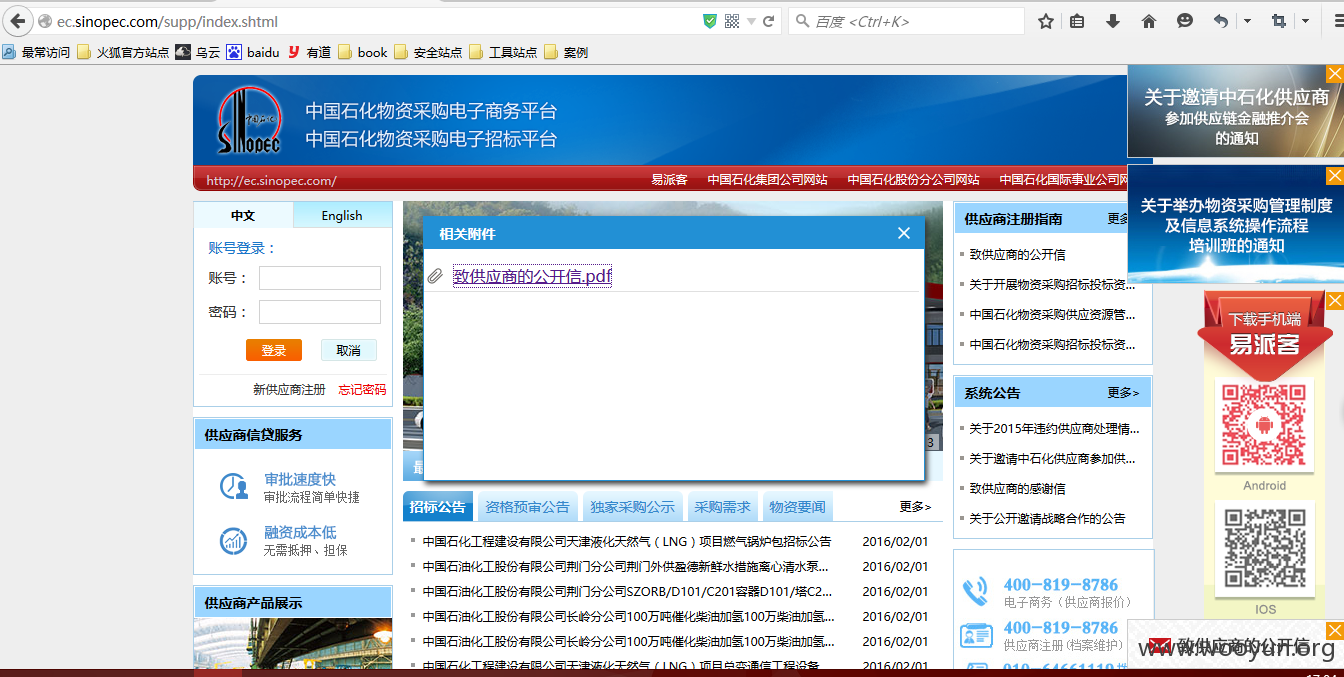Switch to the 中文 language tab

coord(243,215)
